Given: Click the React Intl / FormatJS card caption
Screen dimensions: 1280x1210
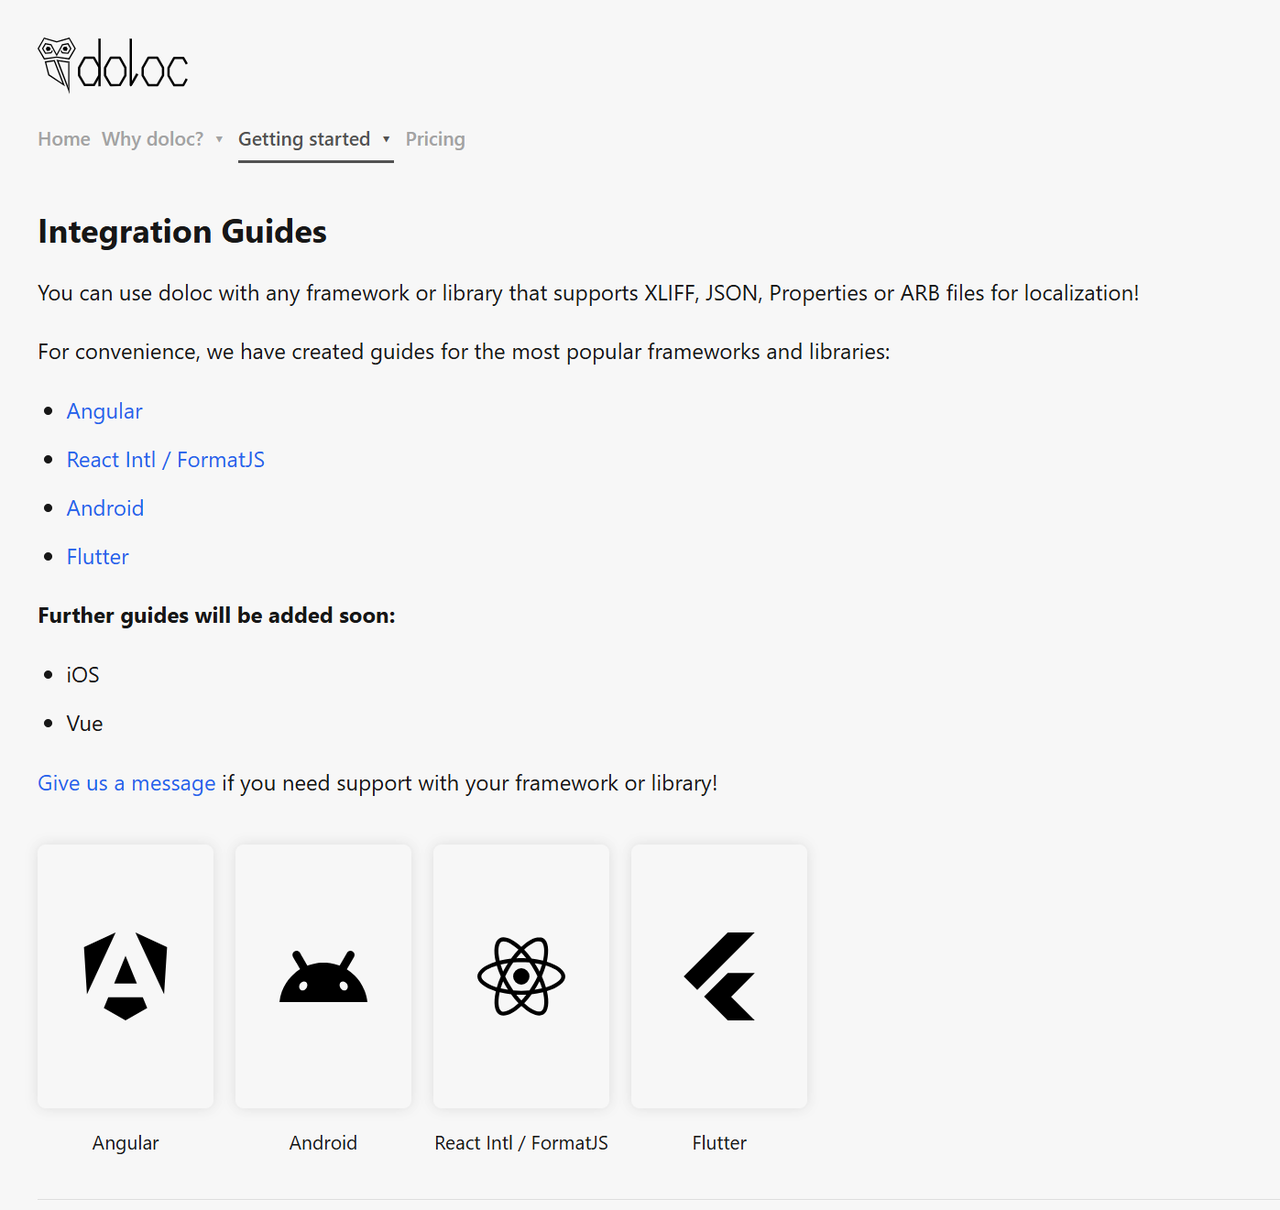Looking at the screenshot, I should tap(520, 1142).
